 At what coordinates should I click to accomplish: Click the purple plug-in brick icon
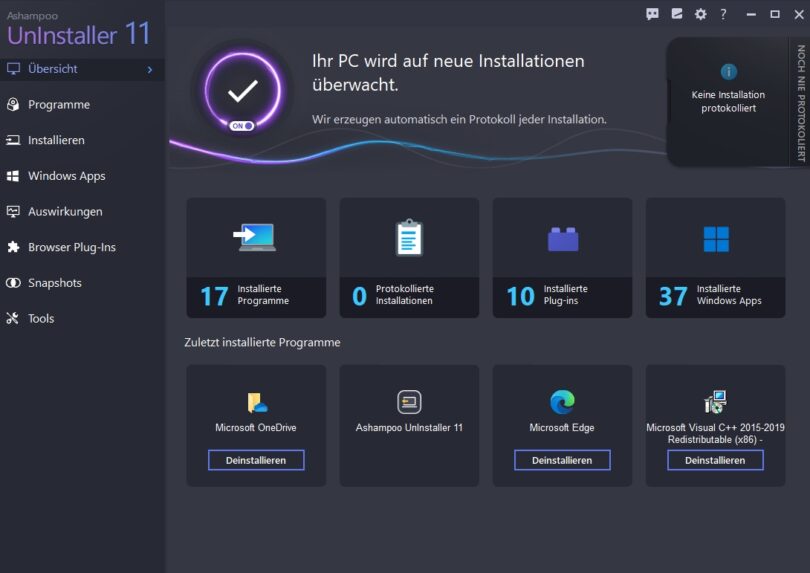(x=563, y=239)
